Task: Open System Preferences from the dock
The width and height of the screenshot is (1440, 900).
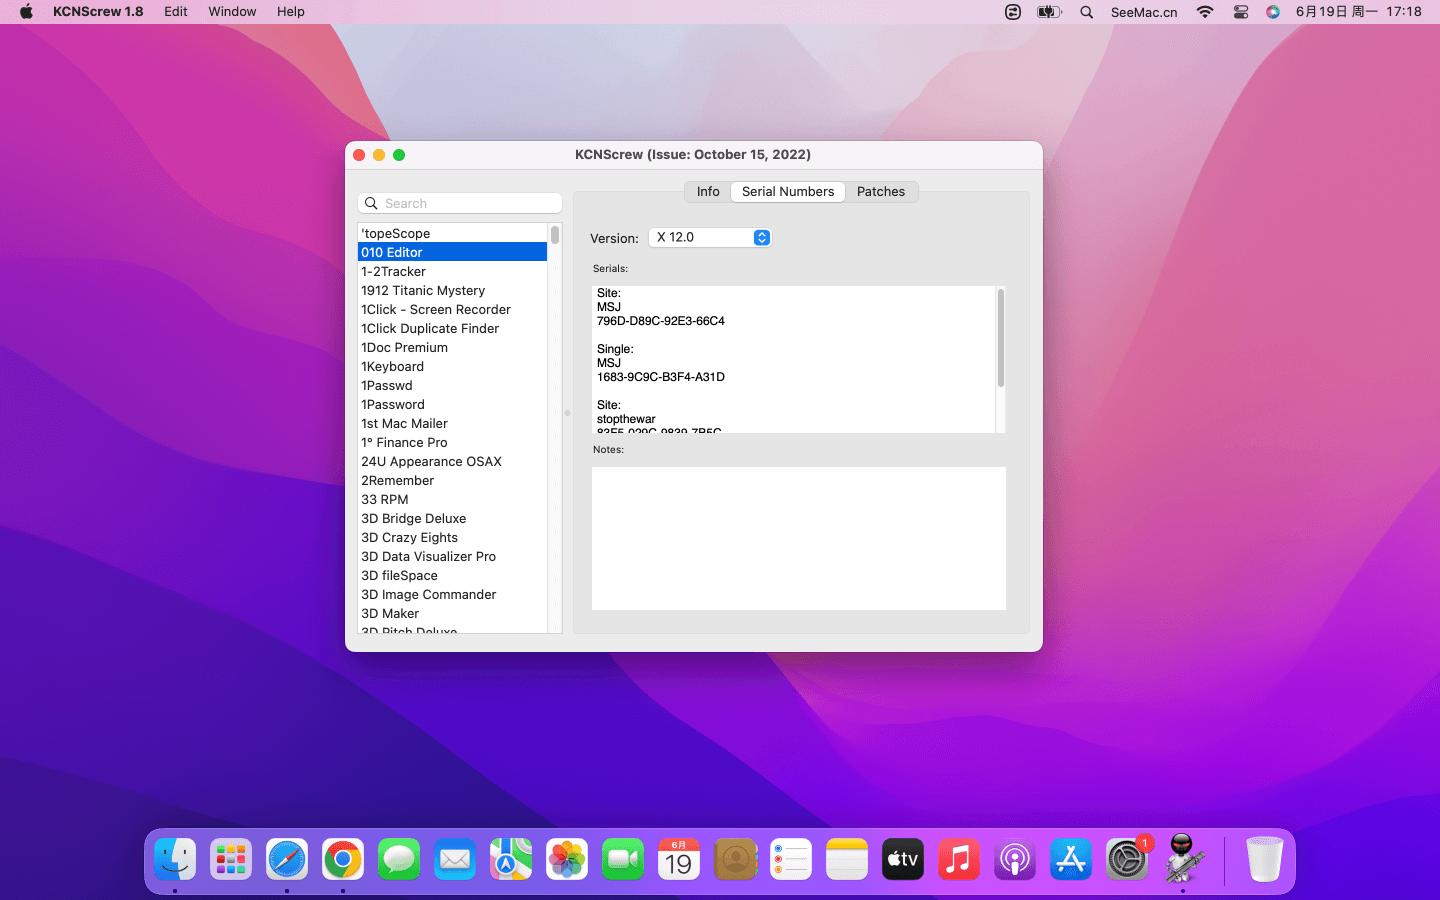Action: [x=1127, y=859]
